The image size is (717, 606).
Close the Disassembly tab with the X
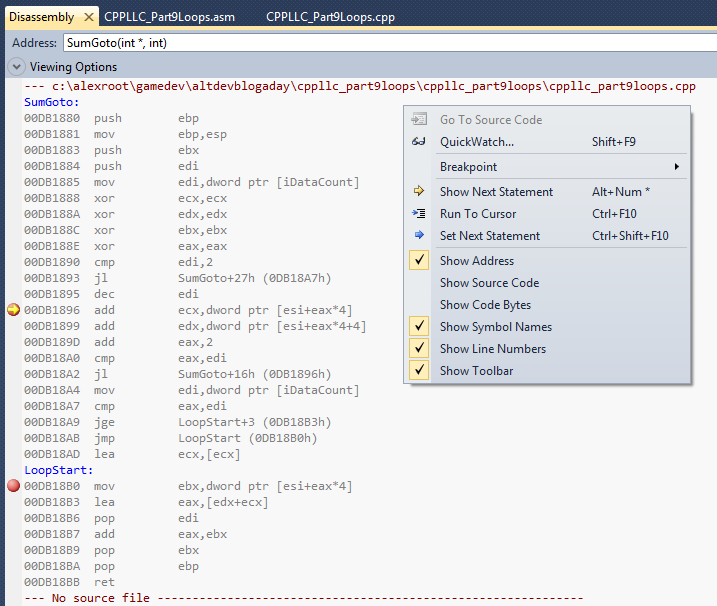[88, 17]
